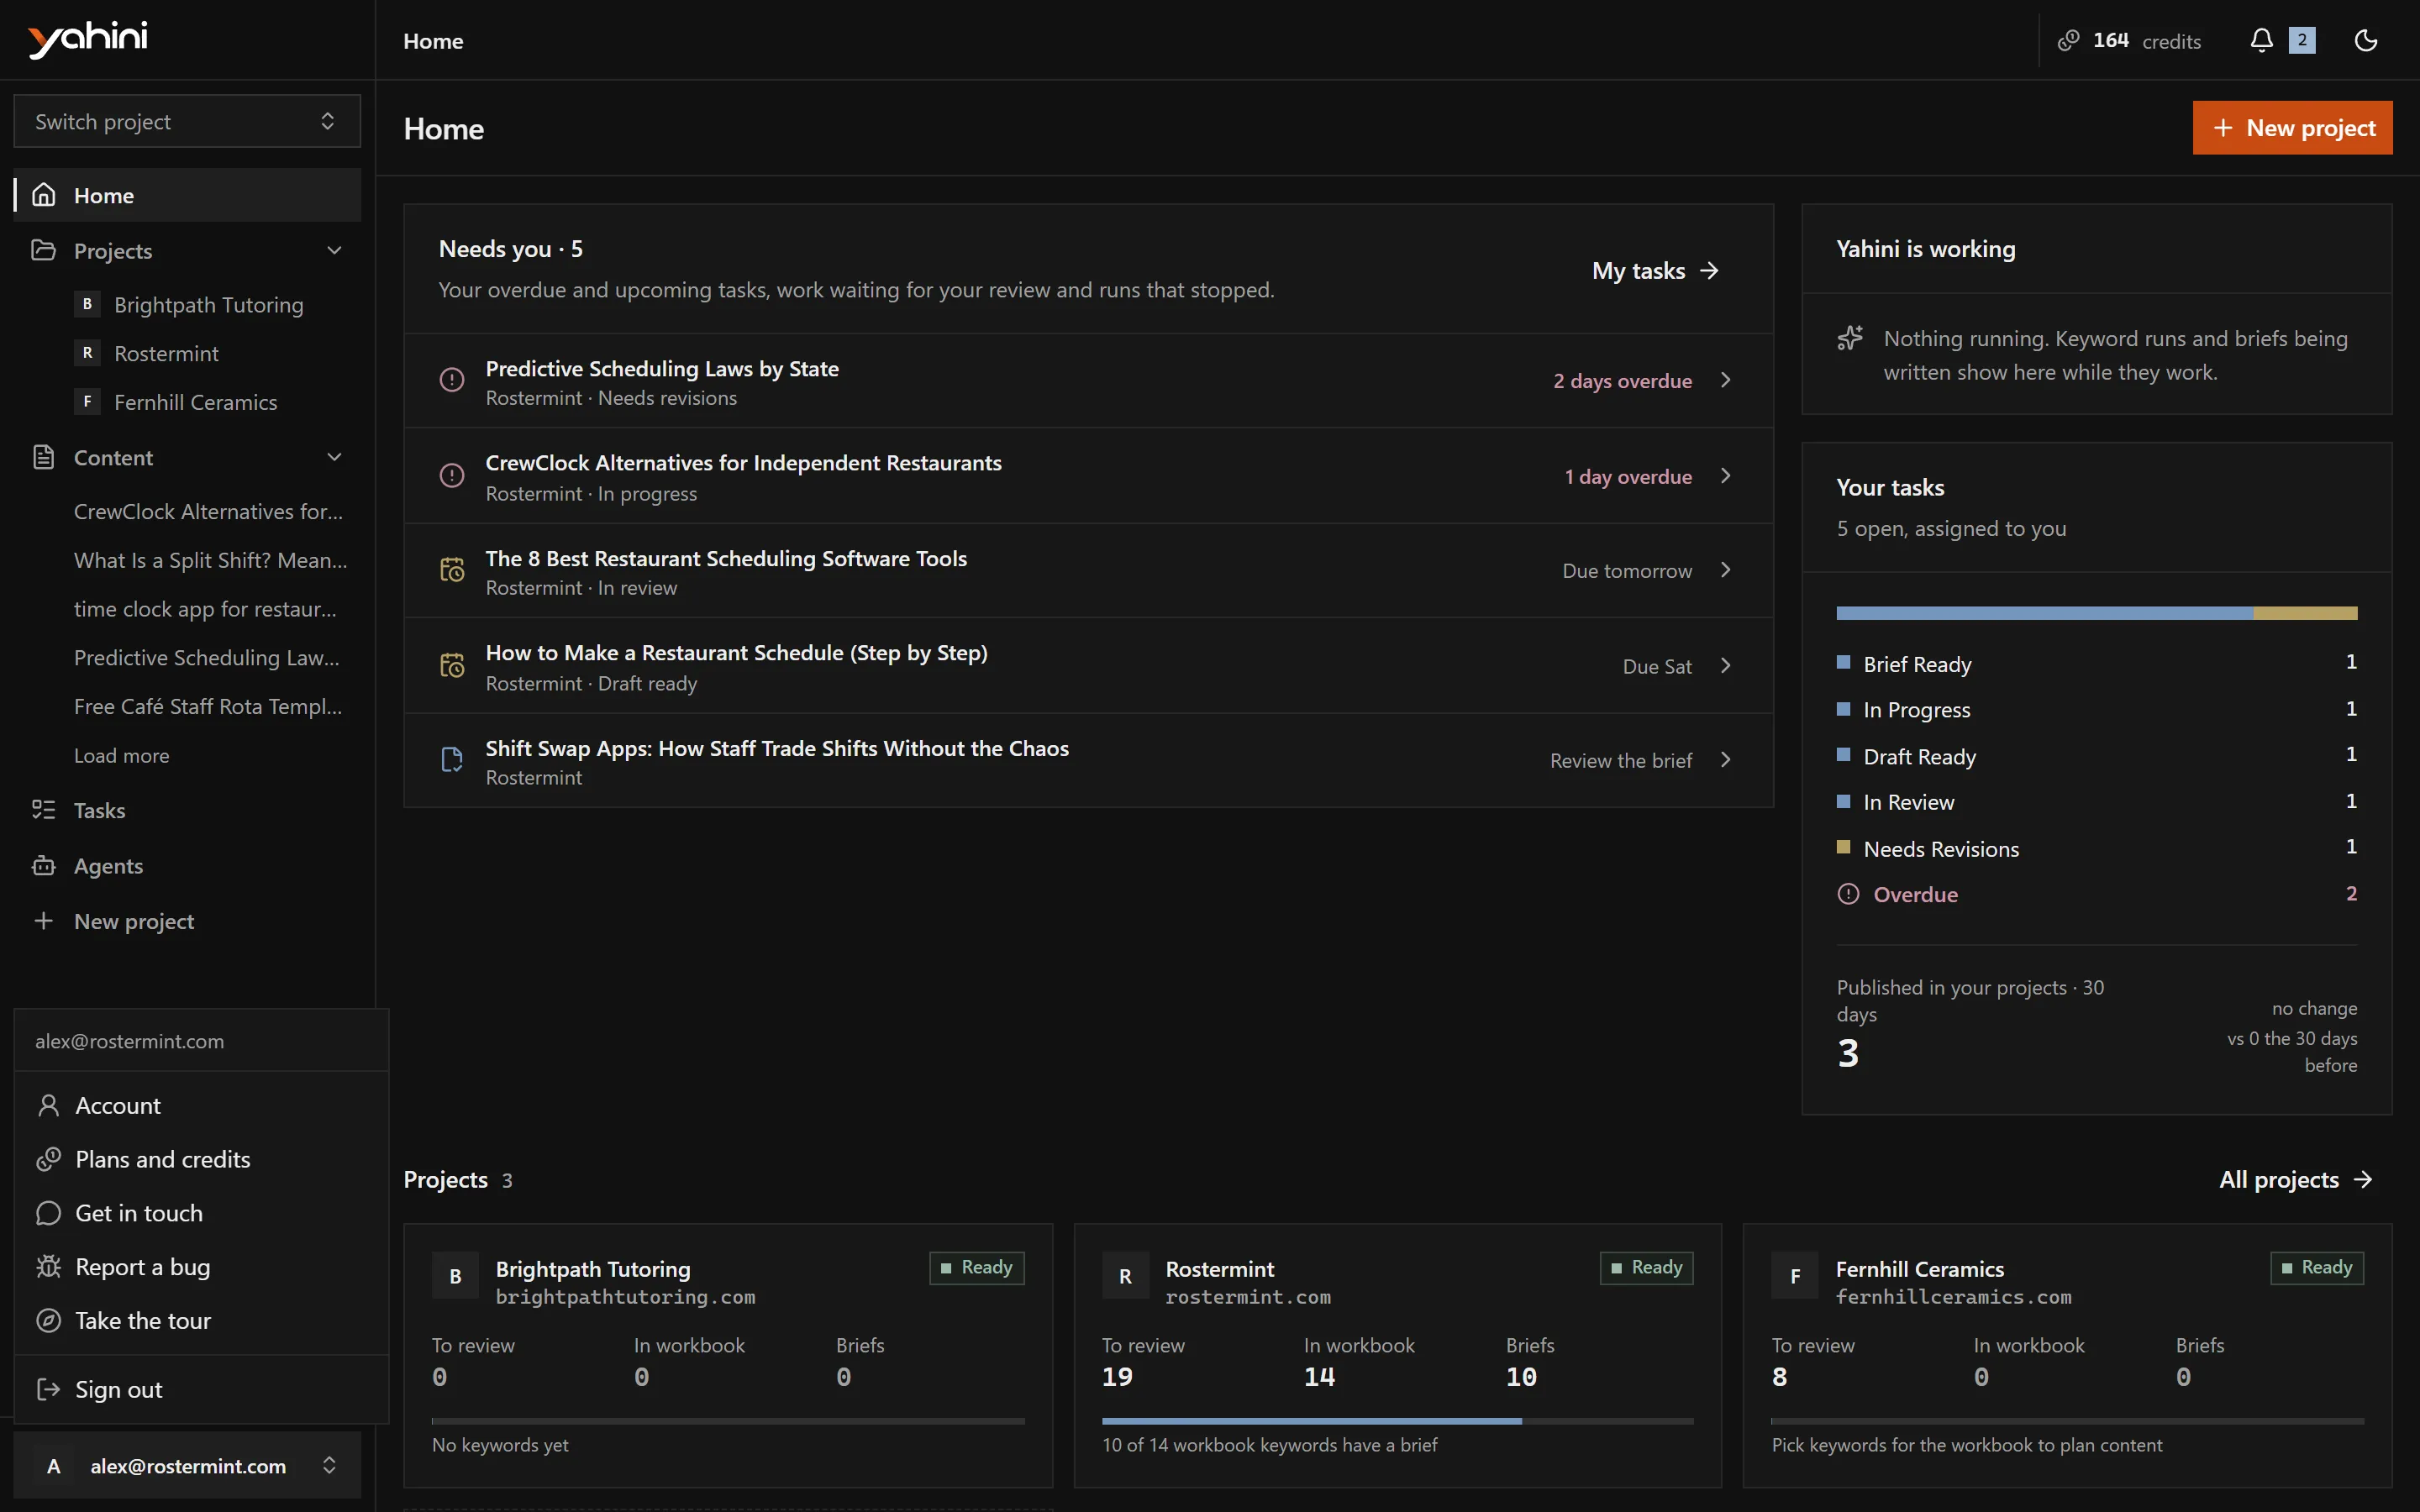Collapse the Content section chevron
Image resolution: width=2420 pixels, height=1512 pixels.
coord(334,457)
